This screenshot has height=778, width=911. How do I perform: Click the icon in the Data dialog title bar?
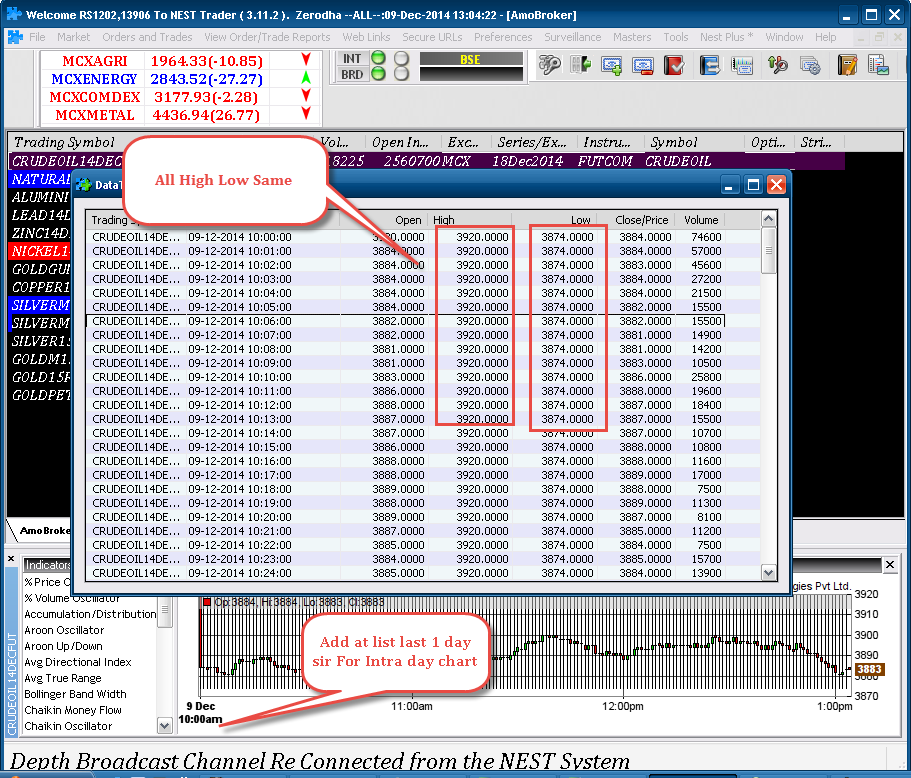coord(84,185)
